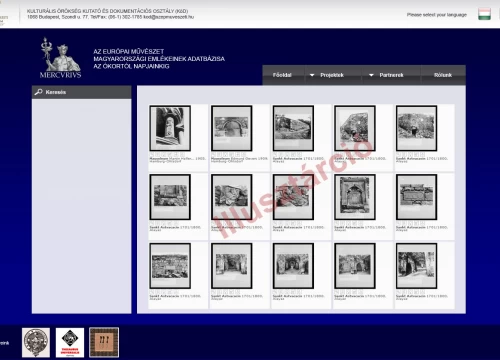Expand the Partnerek dropdown arrow

point(371,75)
